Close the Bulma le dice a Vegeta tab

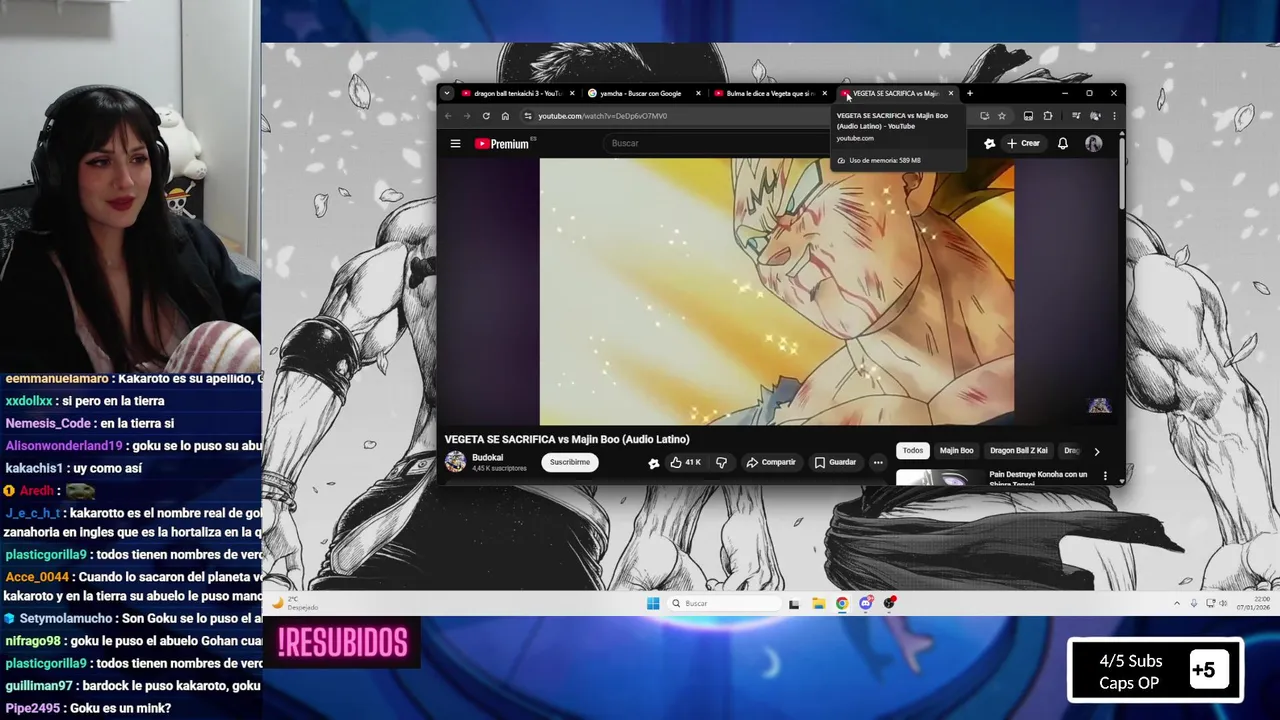(824, 93)
